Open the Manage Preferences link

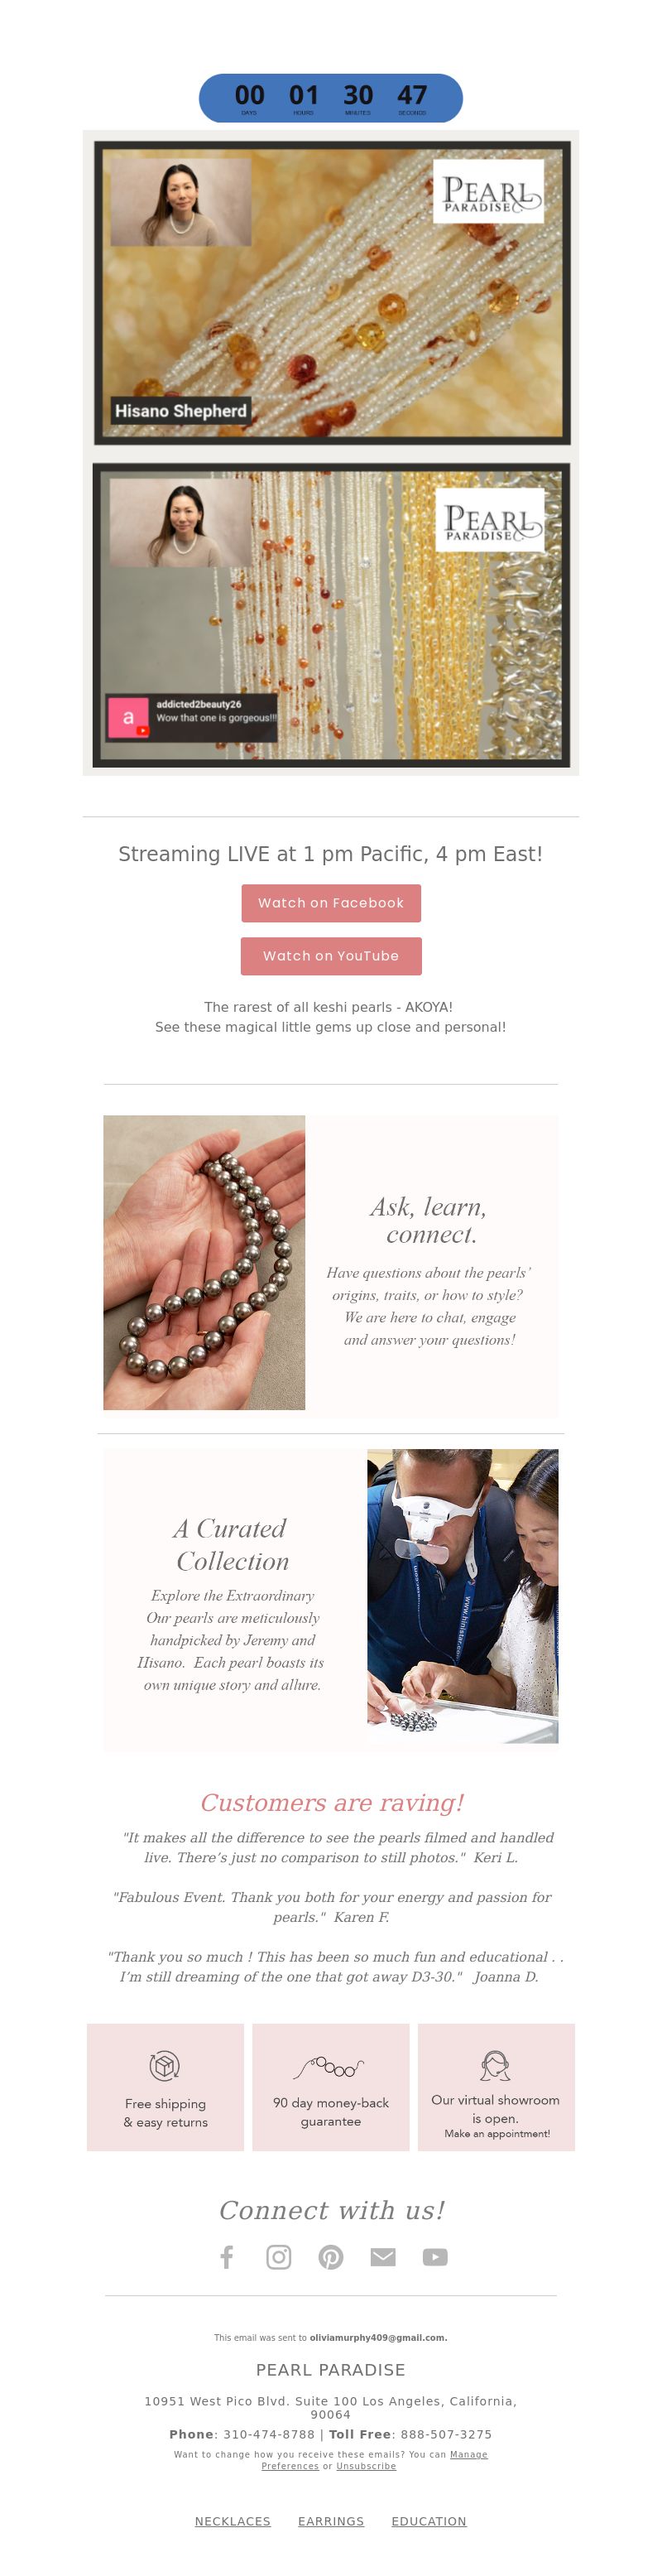[374, 2460]
